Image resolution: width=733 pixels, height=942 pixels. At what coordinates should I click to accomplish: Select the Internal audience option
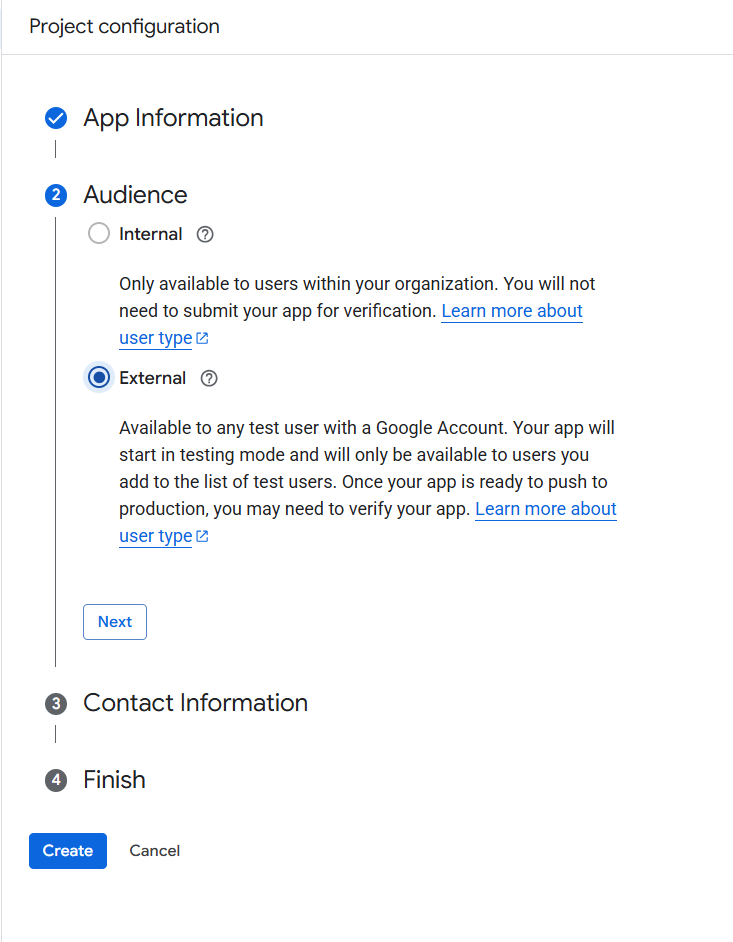pos(98,233)
